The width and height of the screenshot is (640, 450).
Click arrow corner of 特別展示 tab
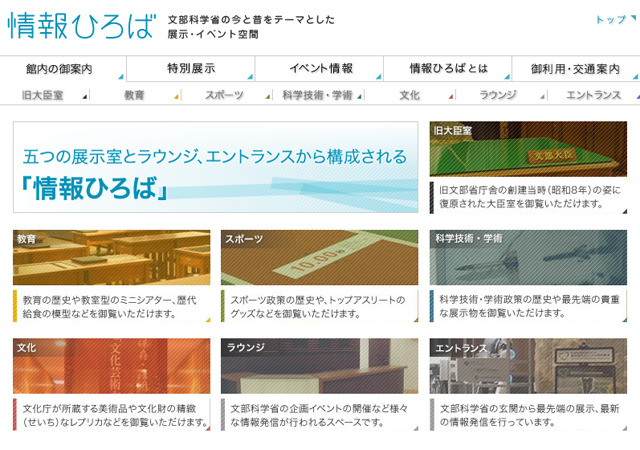250,77
